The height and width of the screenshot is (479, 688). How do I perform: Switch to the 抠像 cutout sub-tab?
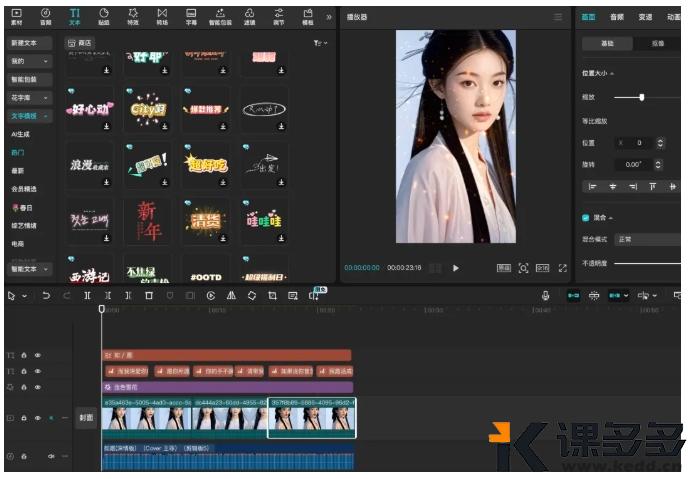click(x=657, y=43)
